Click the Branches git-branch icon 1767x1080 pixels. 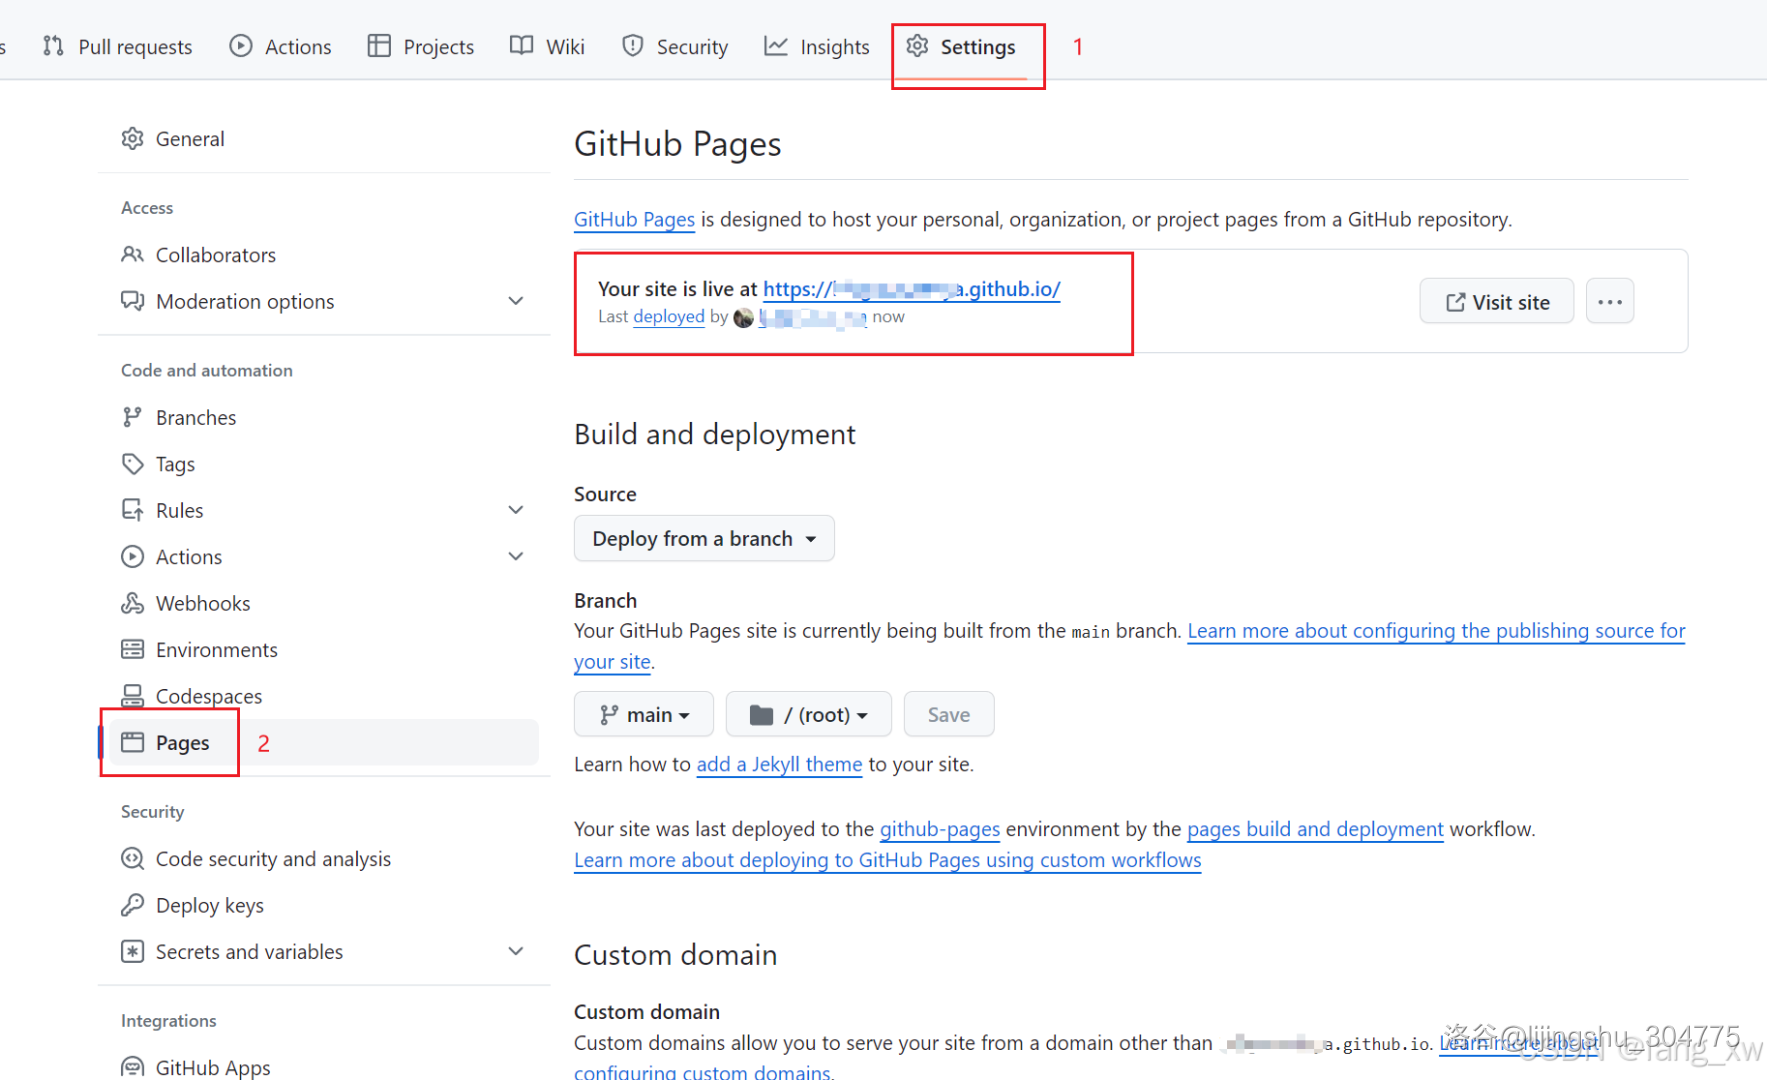click(x=133, y=417)
